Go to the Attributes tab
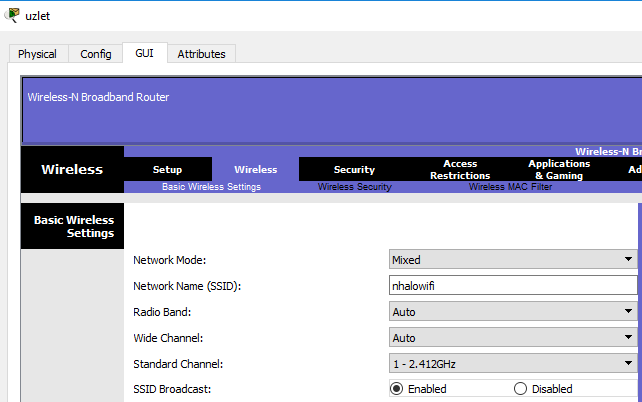 (x=201, y=54)
